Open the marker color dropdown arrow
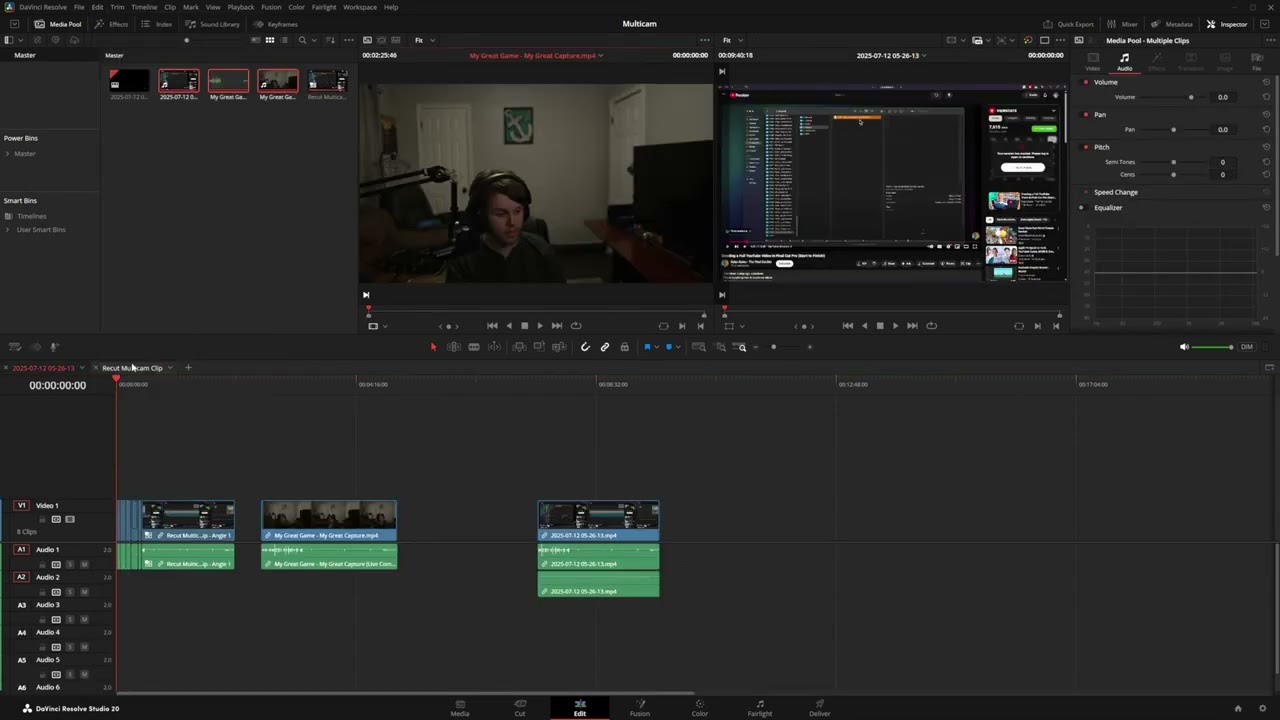Viewport: 1280px width, 720px height. pos(678,347)
